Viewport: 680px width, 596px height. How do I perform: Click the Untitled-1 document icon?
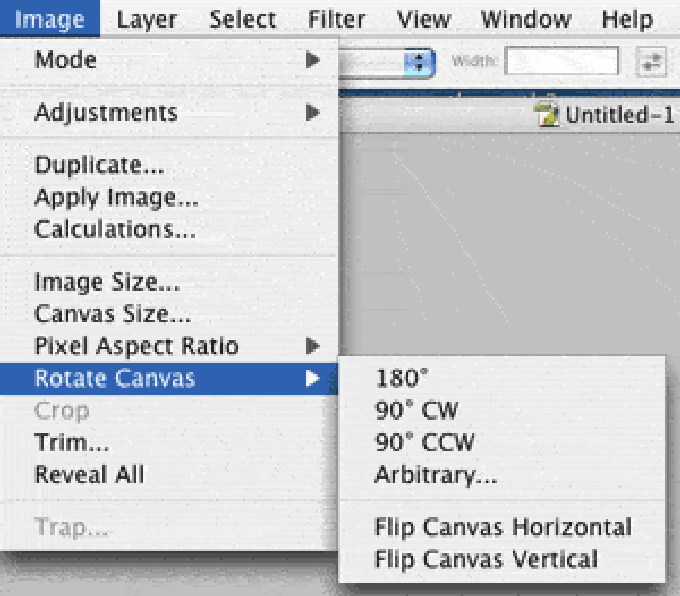point(546,114)
